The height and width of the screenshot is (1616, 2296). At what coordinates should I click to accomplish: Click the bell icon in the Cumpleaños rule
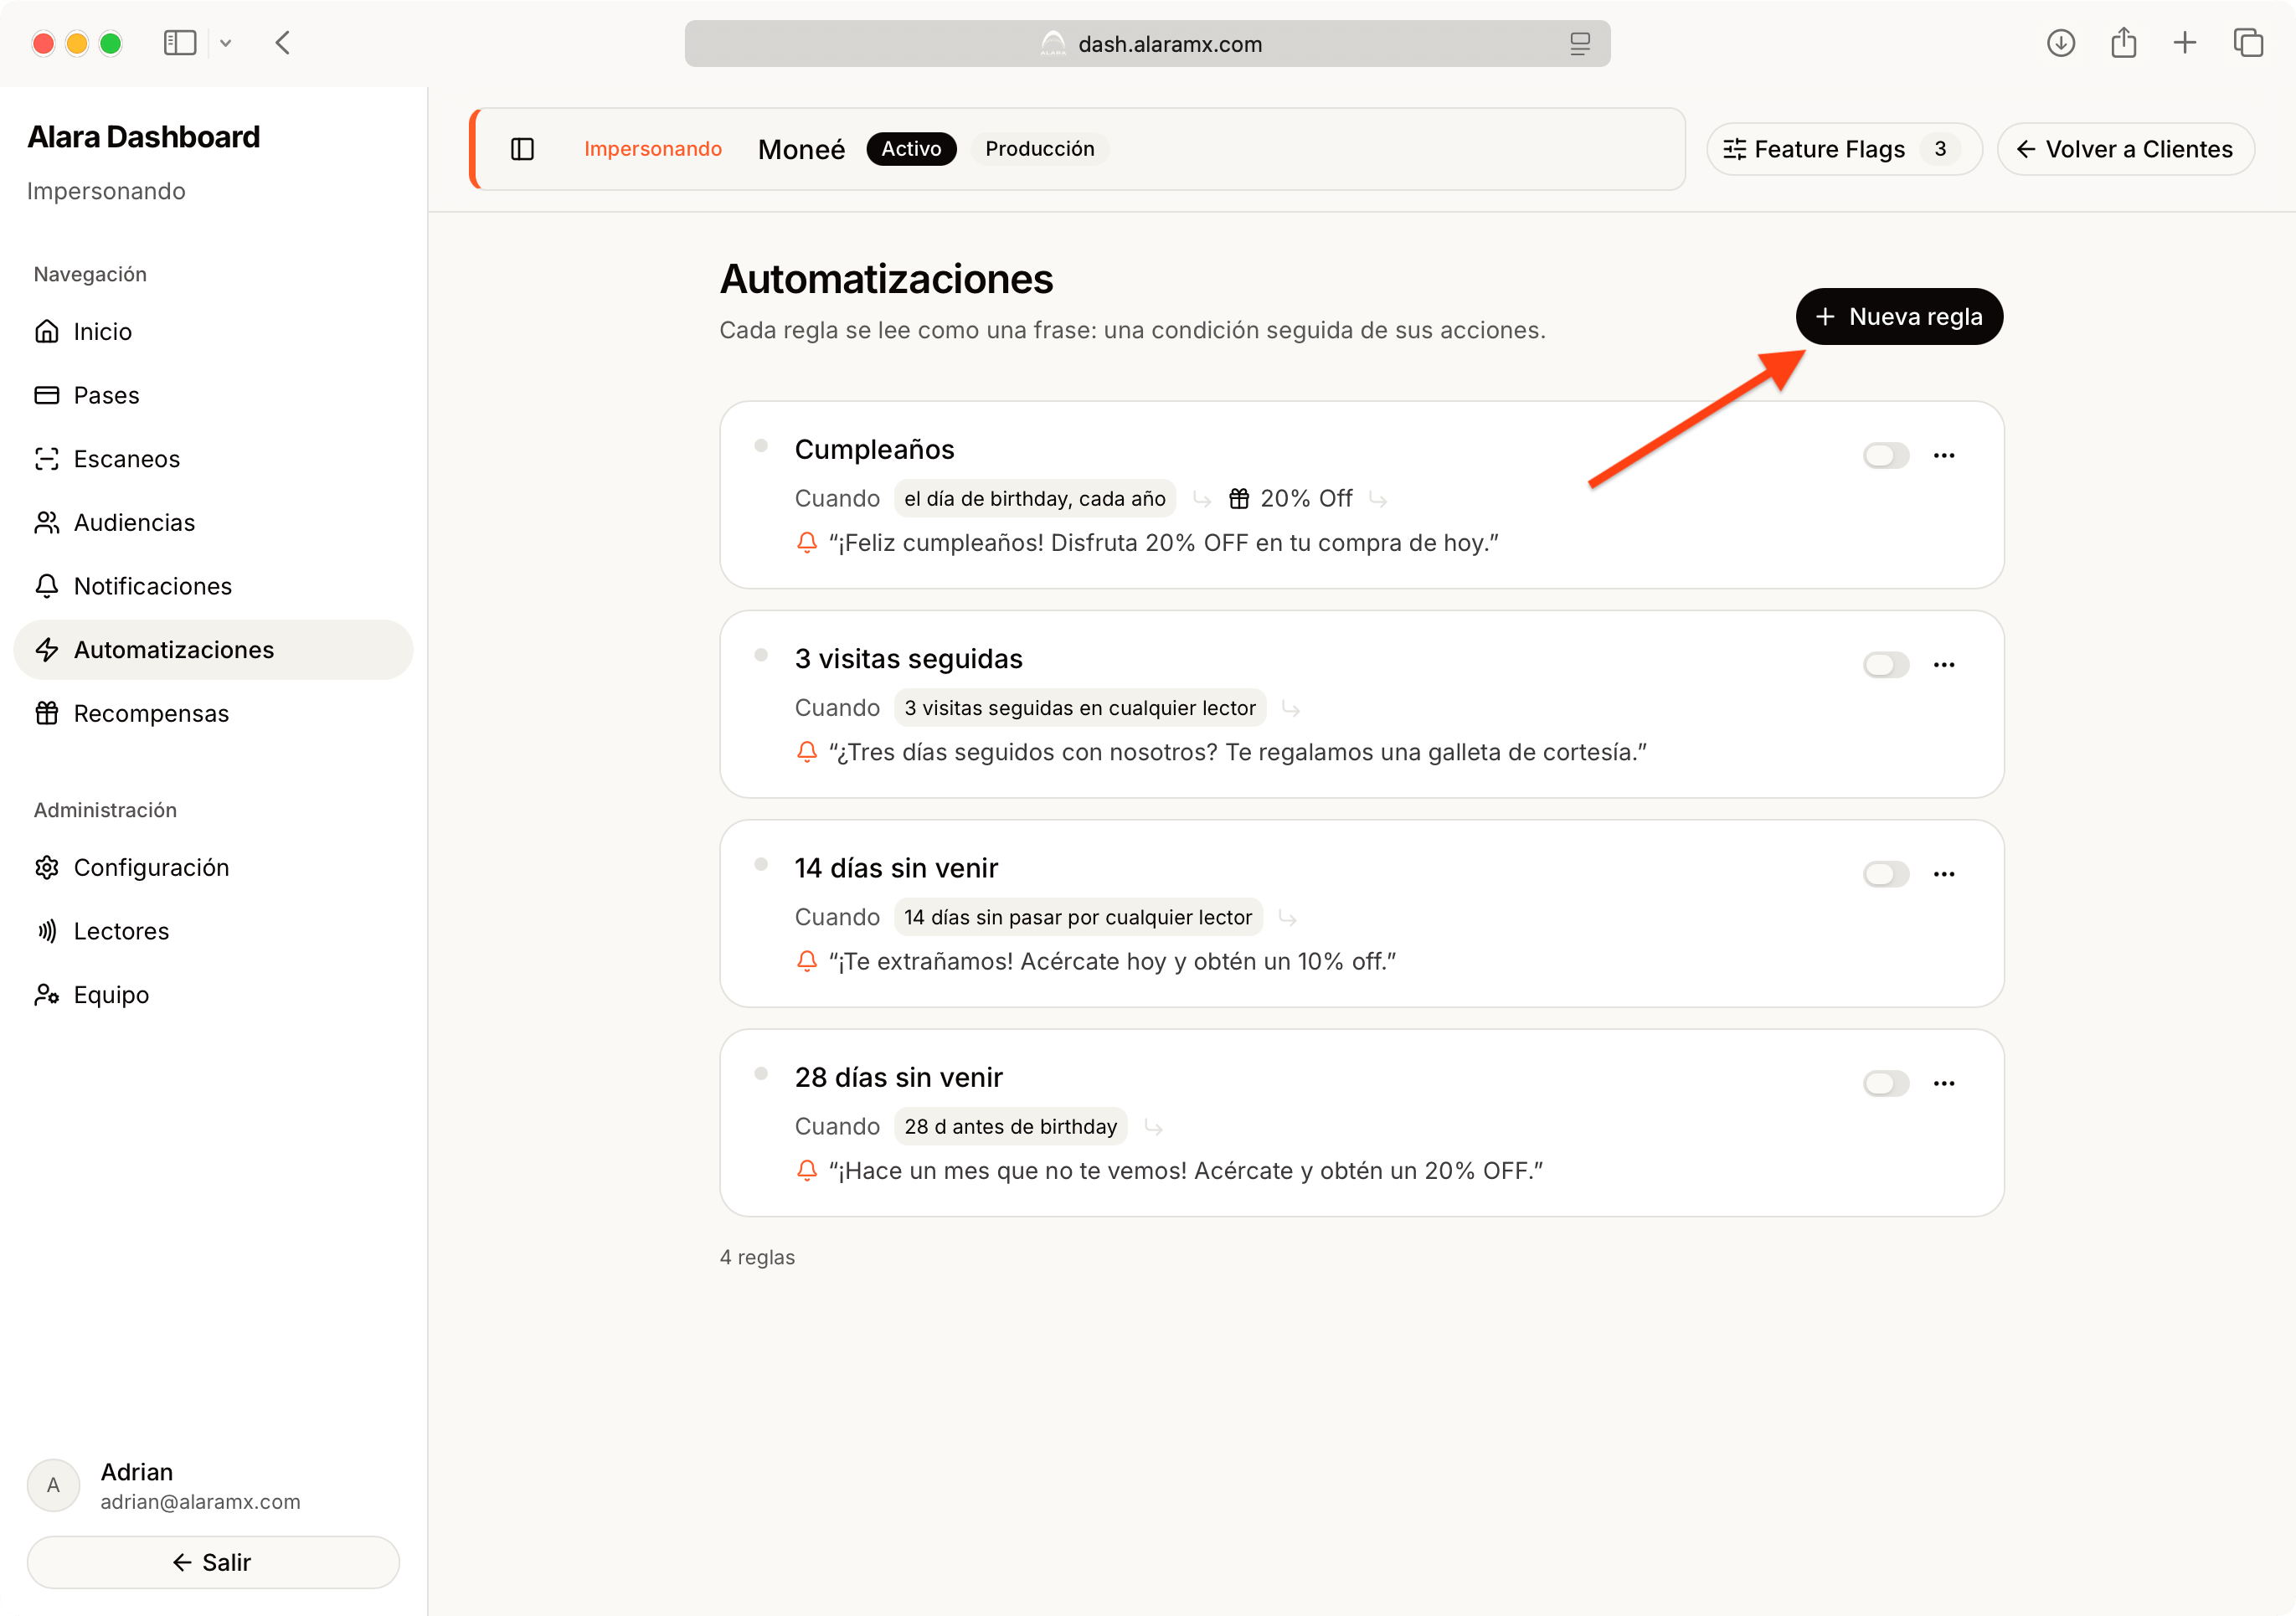(x=807, y=543)
